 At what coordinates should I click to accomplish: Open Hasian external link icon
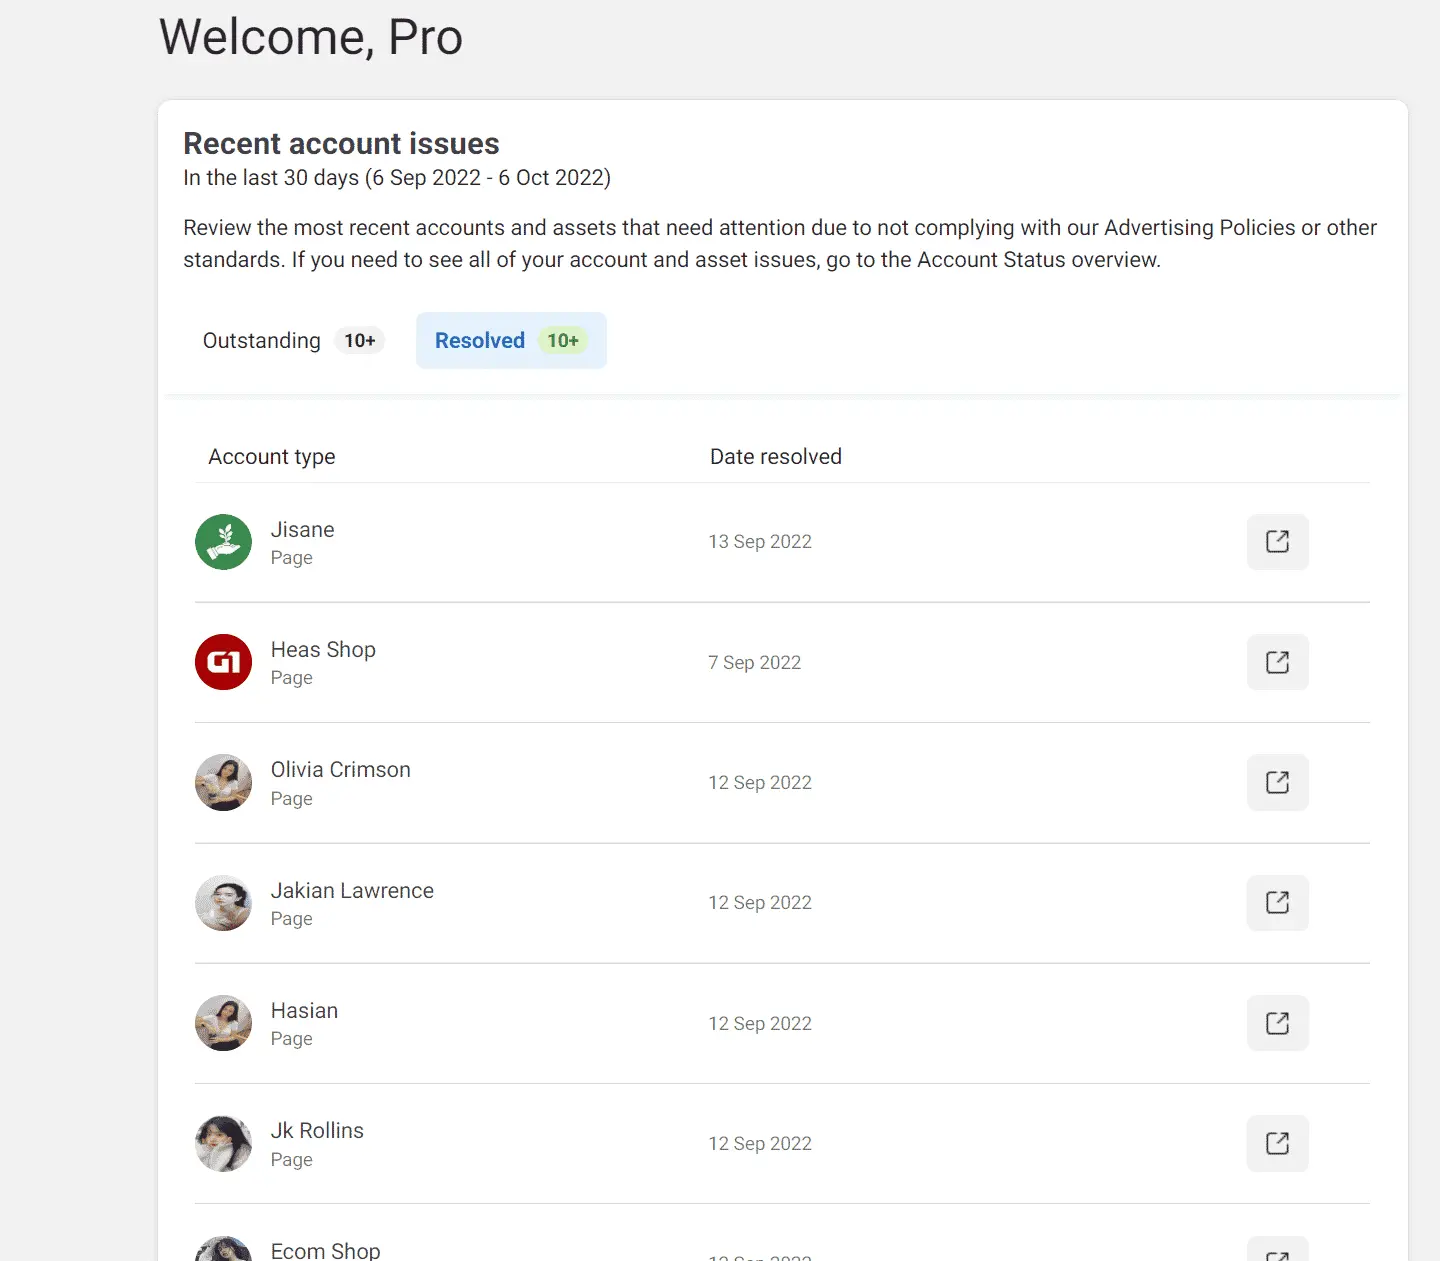click(x=1277, y=1023)
